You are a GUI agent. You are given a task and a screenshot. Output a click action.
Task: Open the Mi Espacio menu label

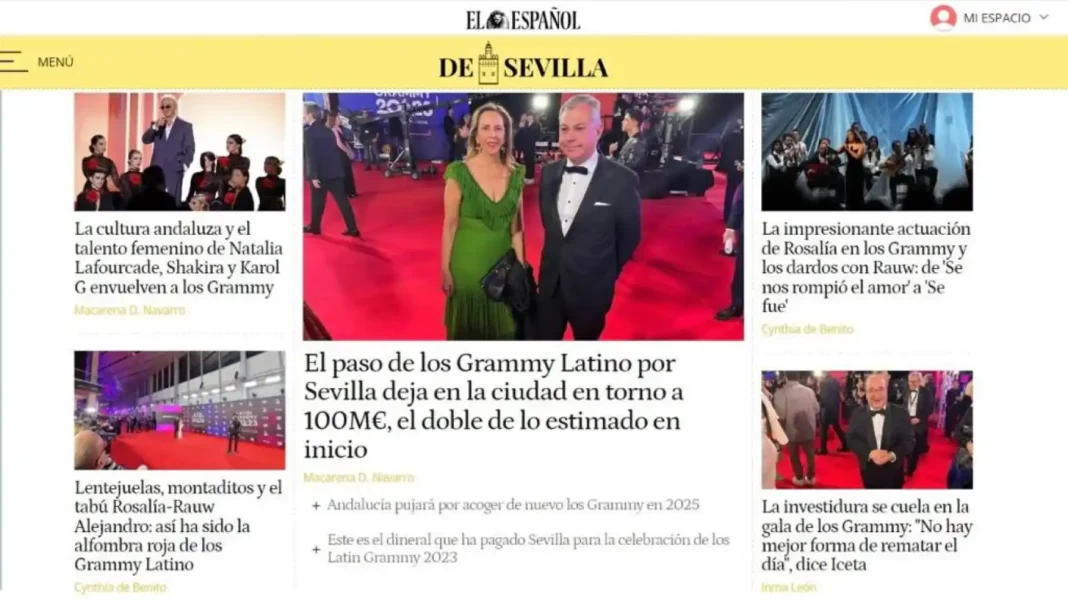(996, 18)
